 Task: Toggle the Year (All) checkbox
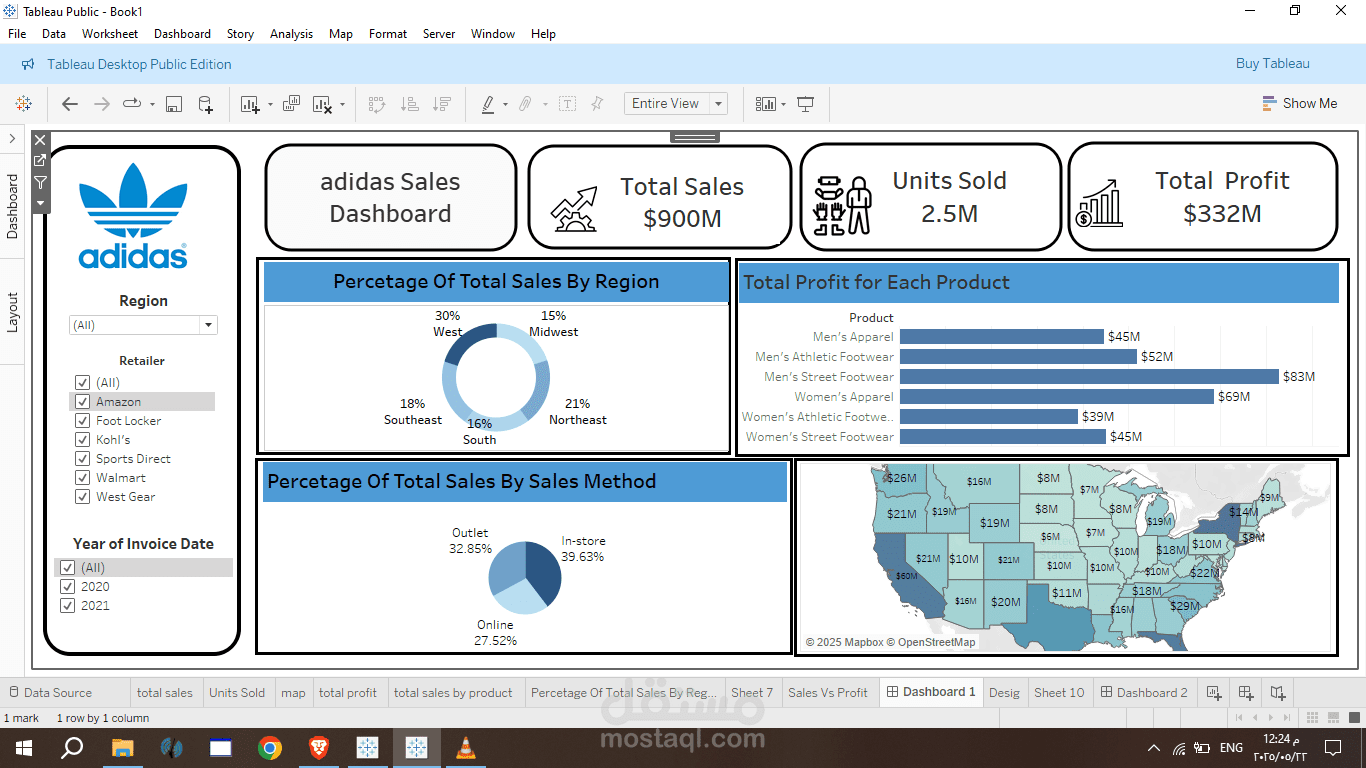pos(67,568)
